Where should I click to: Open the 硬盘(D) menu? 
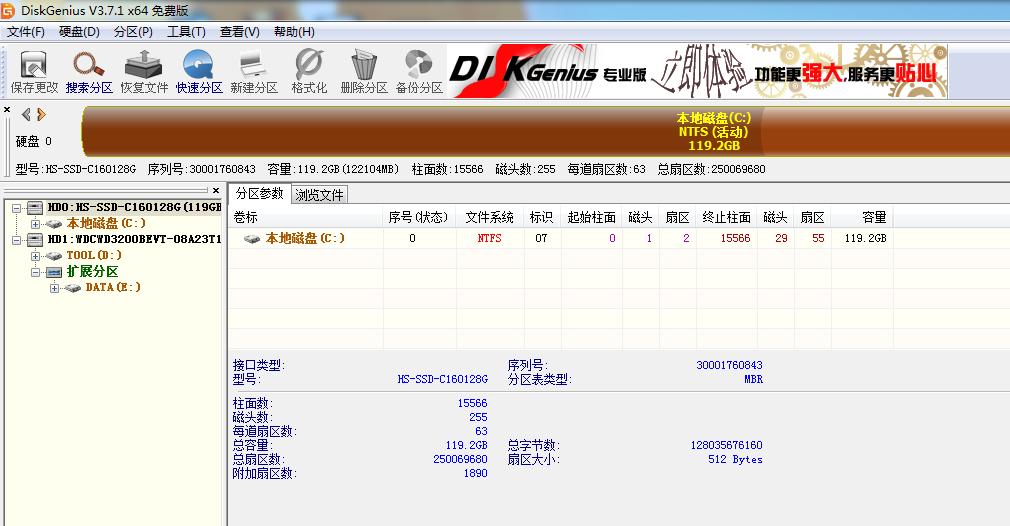coord(79,32)
